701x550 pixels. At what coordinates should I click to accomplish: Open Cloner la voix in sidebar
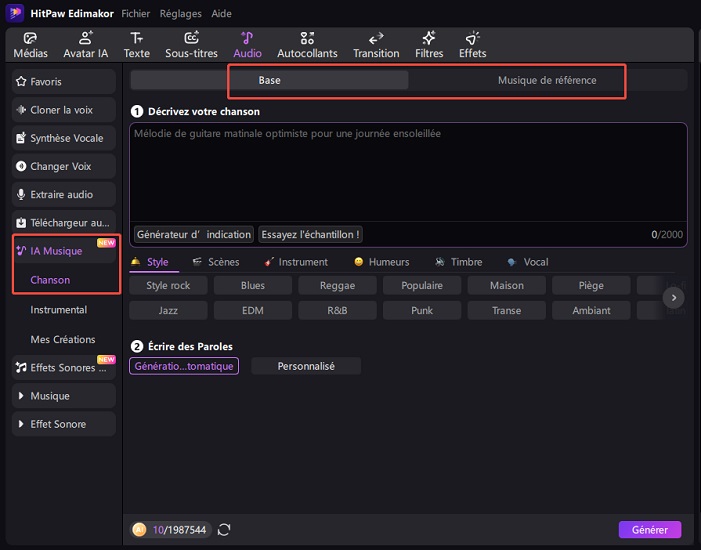pyautogui.click(x=66, y=110)
